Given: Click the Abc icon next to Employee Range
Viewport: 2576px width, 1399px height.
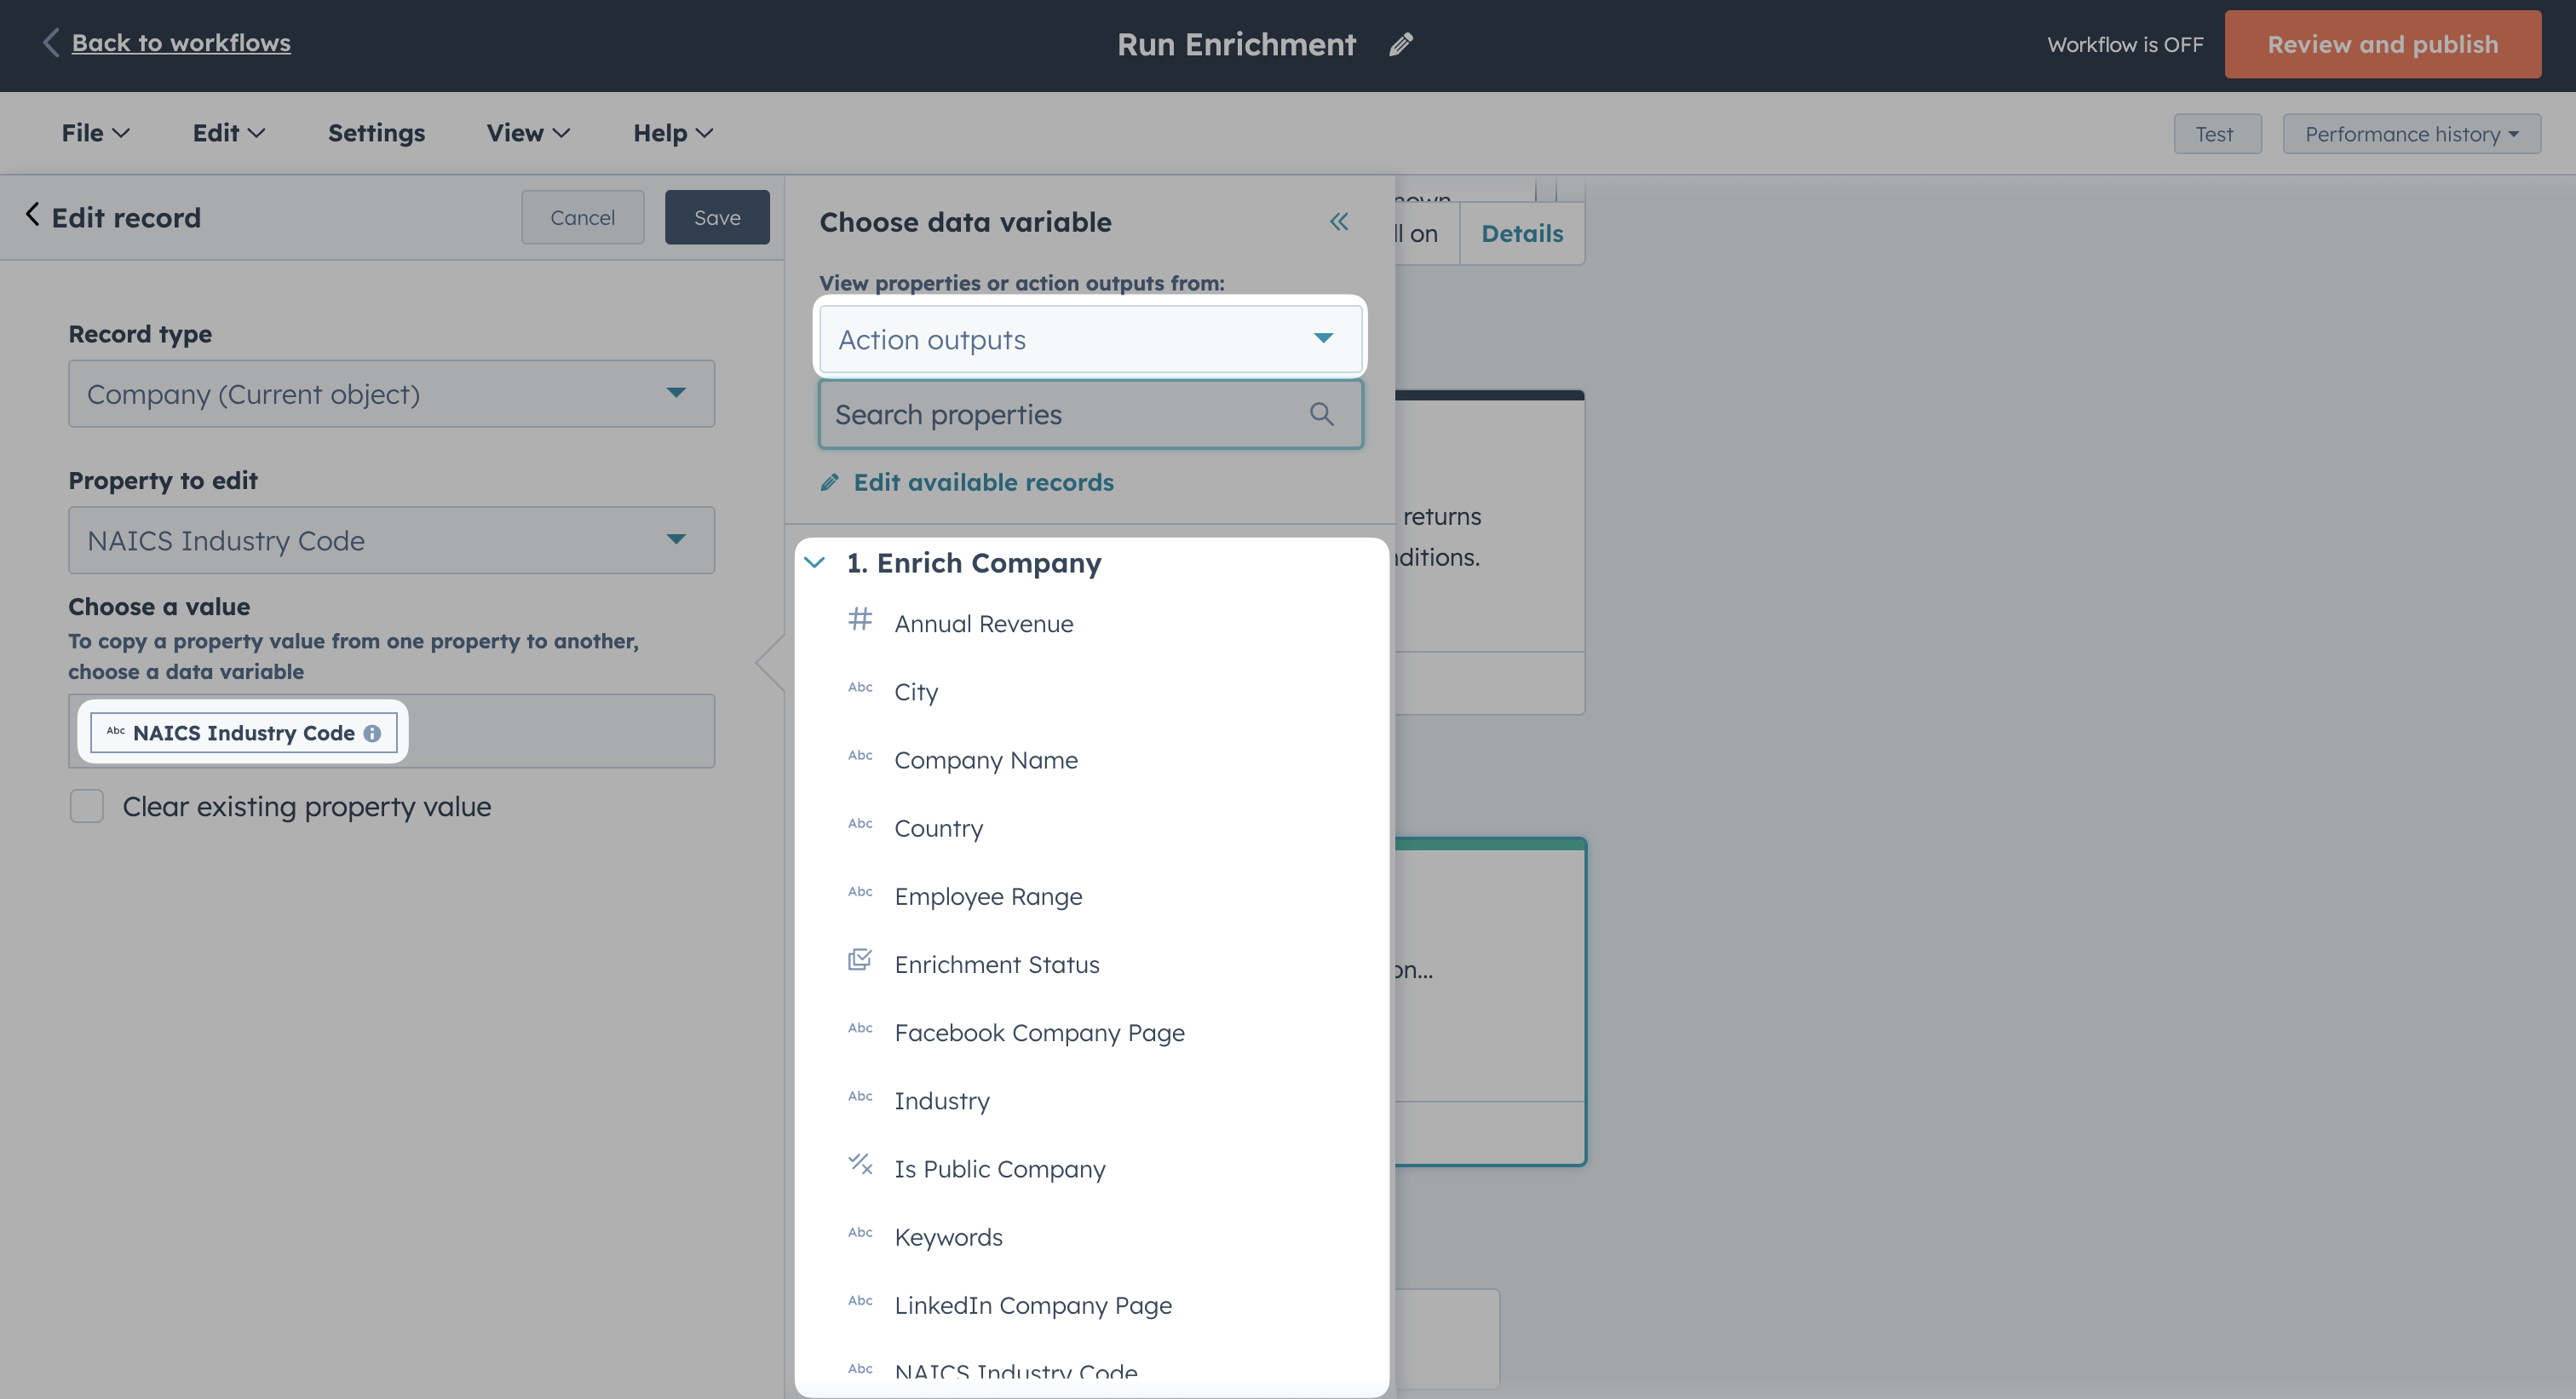Looking at the screenshot, I should coord(860,891).
